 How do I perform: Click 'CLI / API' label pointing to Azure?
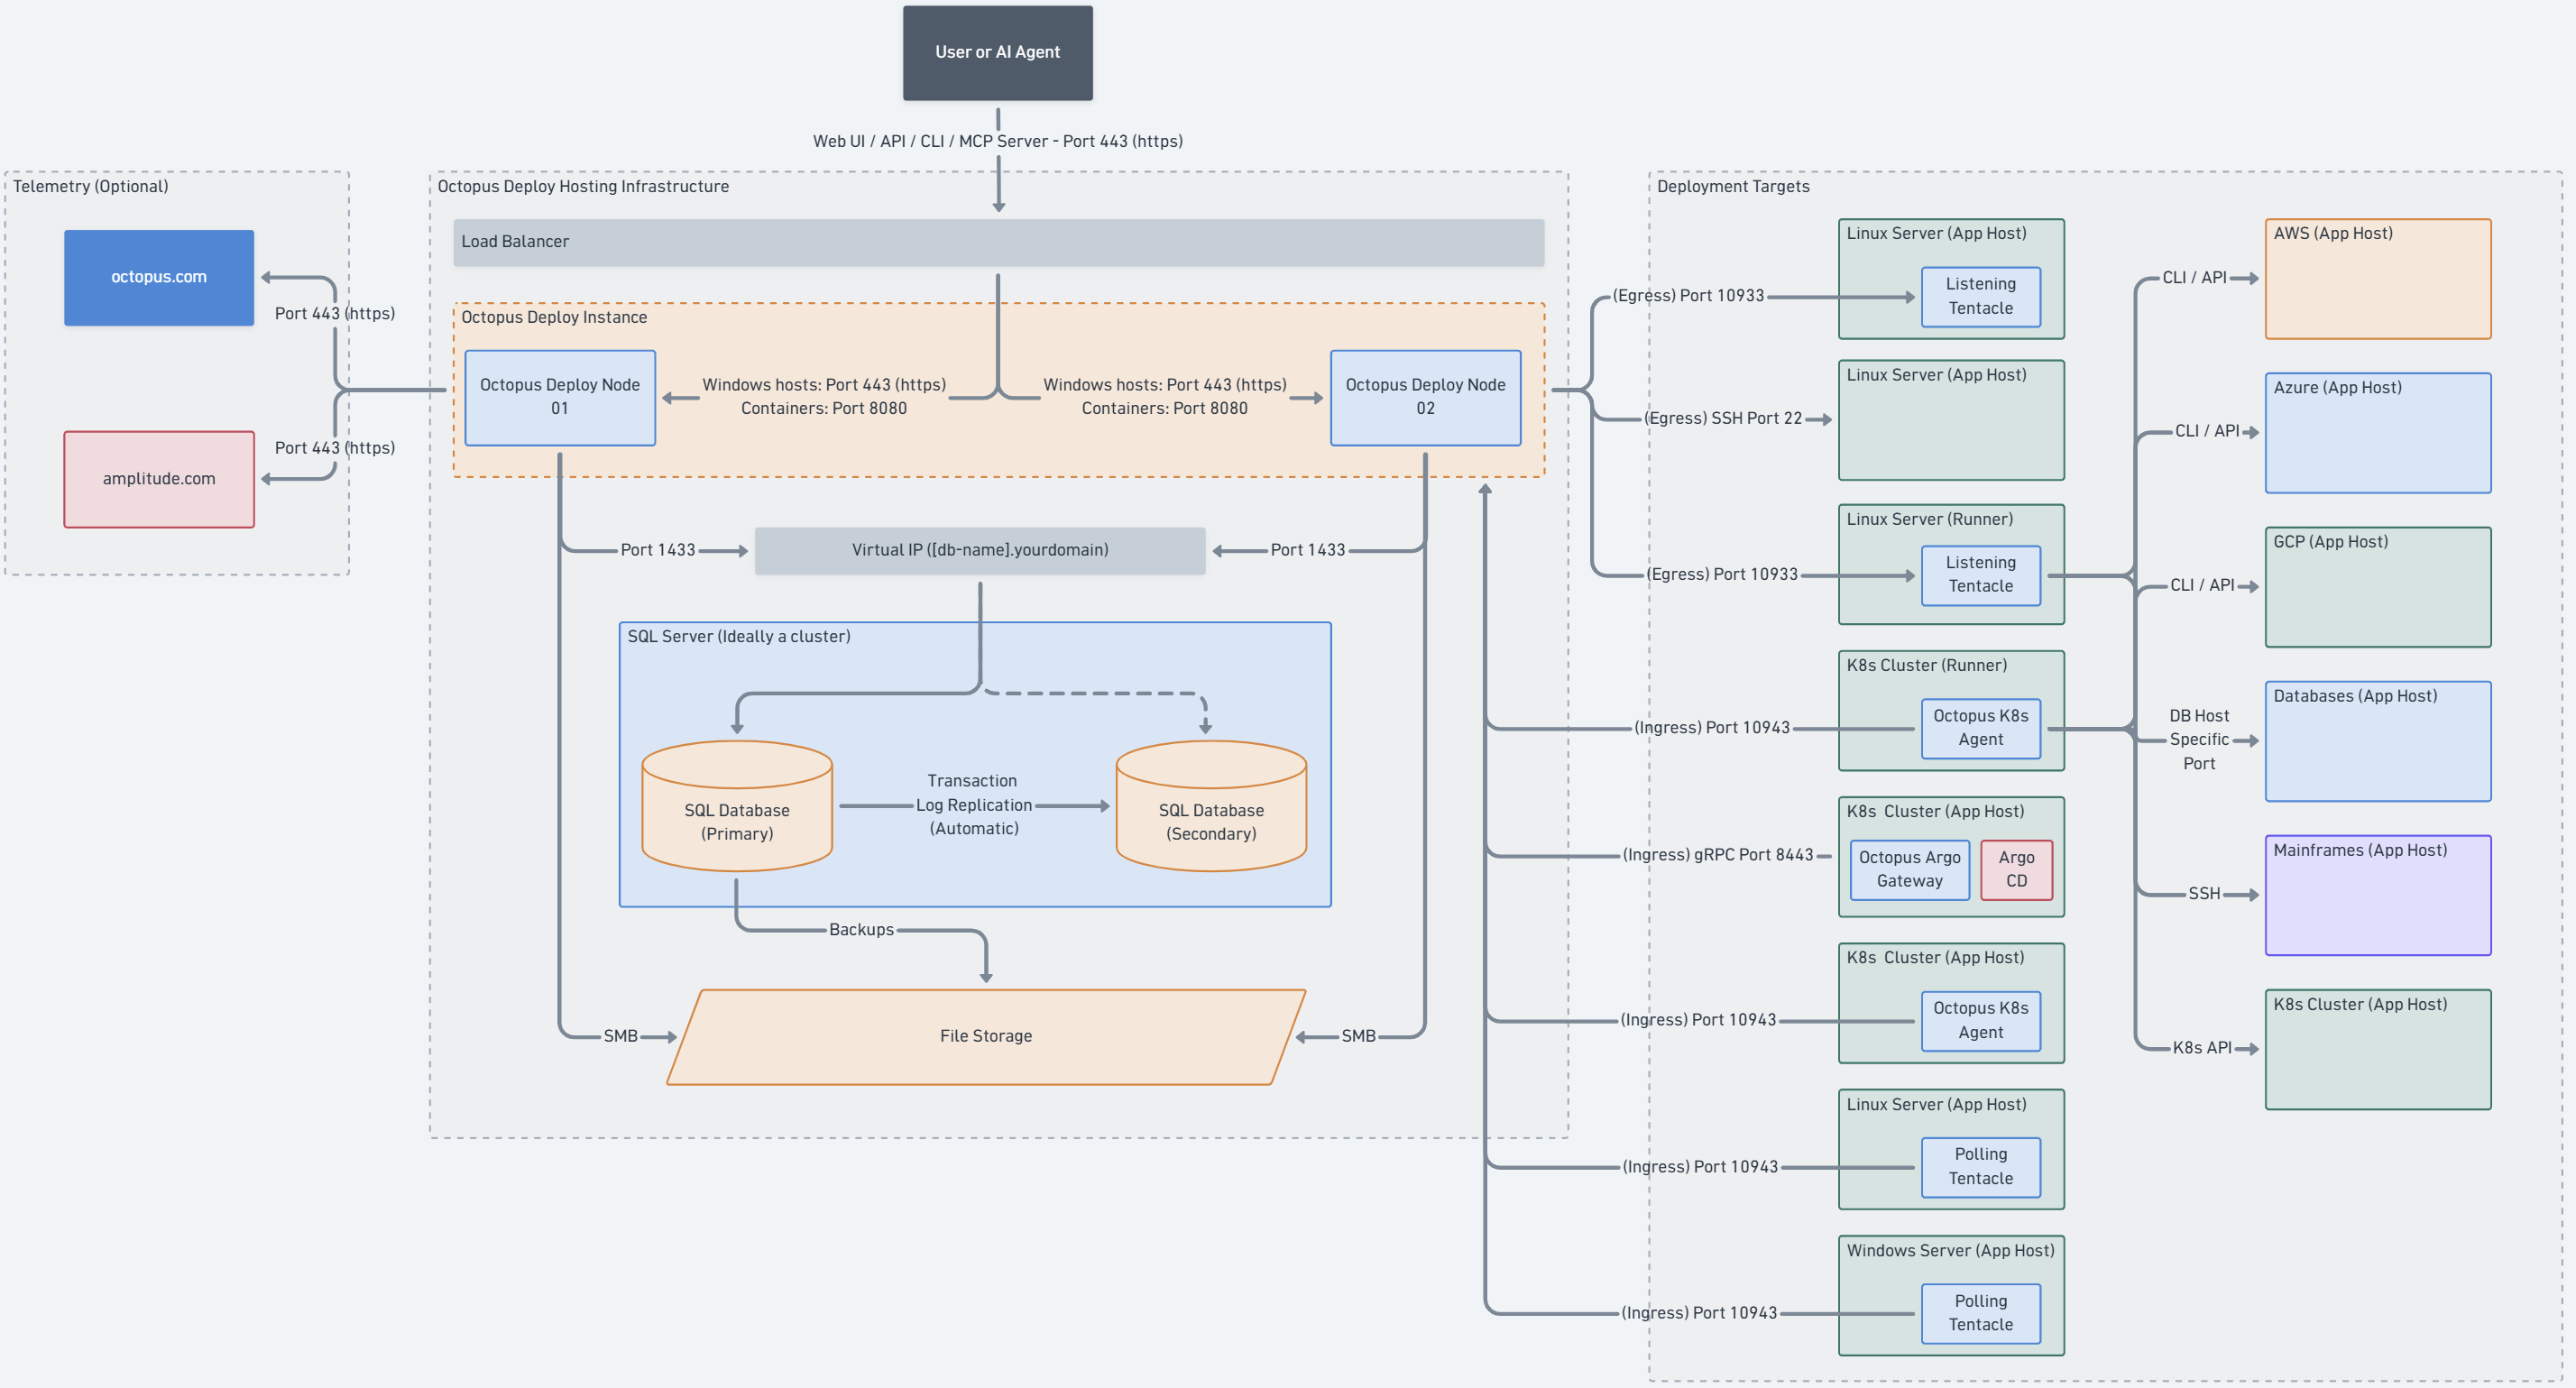point(2207,432)
